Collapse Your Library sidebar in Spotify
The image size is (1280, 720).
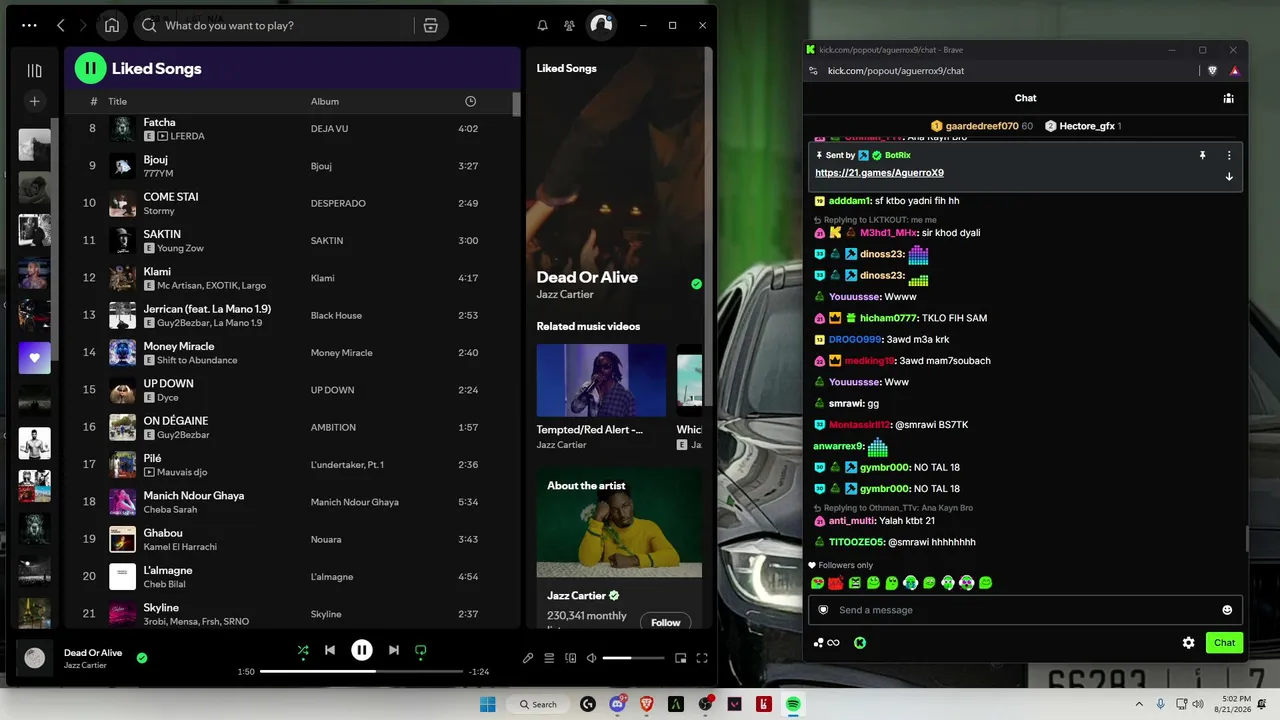click(34, 70)
